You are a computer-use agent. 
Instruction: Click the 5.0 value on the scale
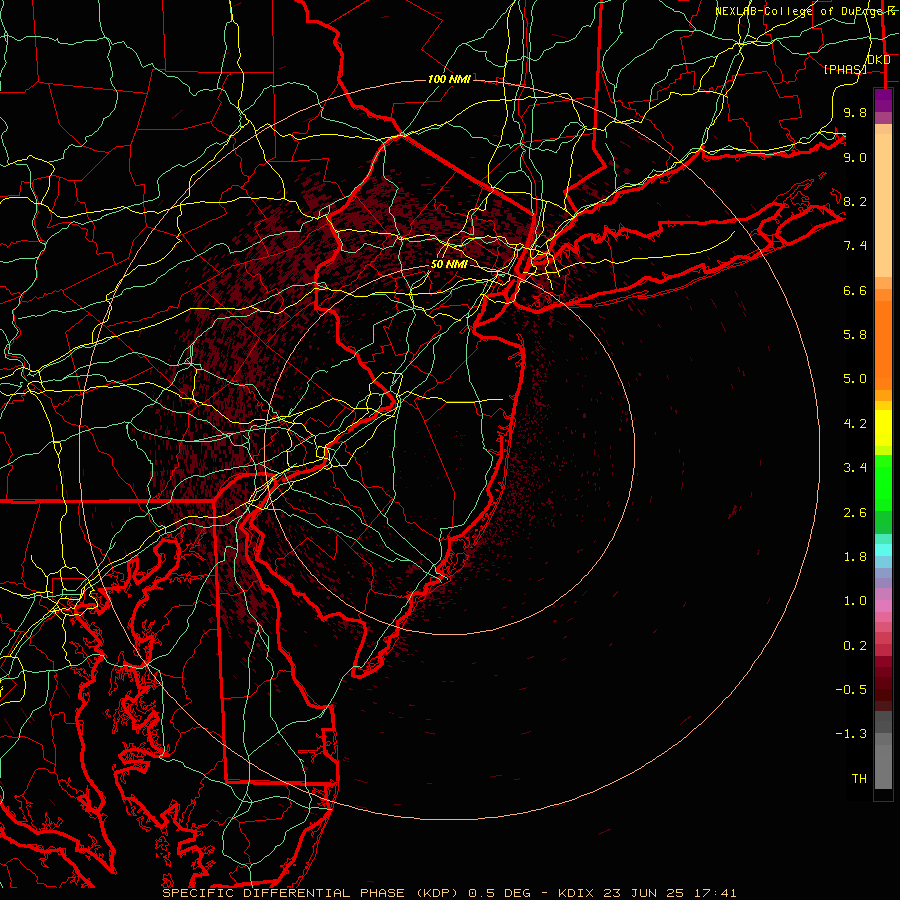[x=855, y=379]
